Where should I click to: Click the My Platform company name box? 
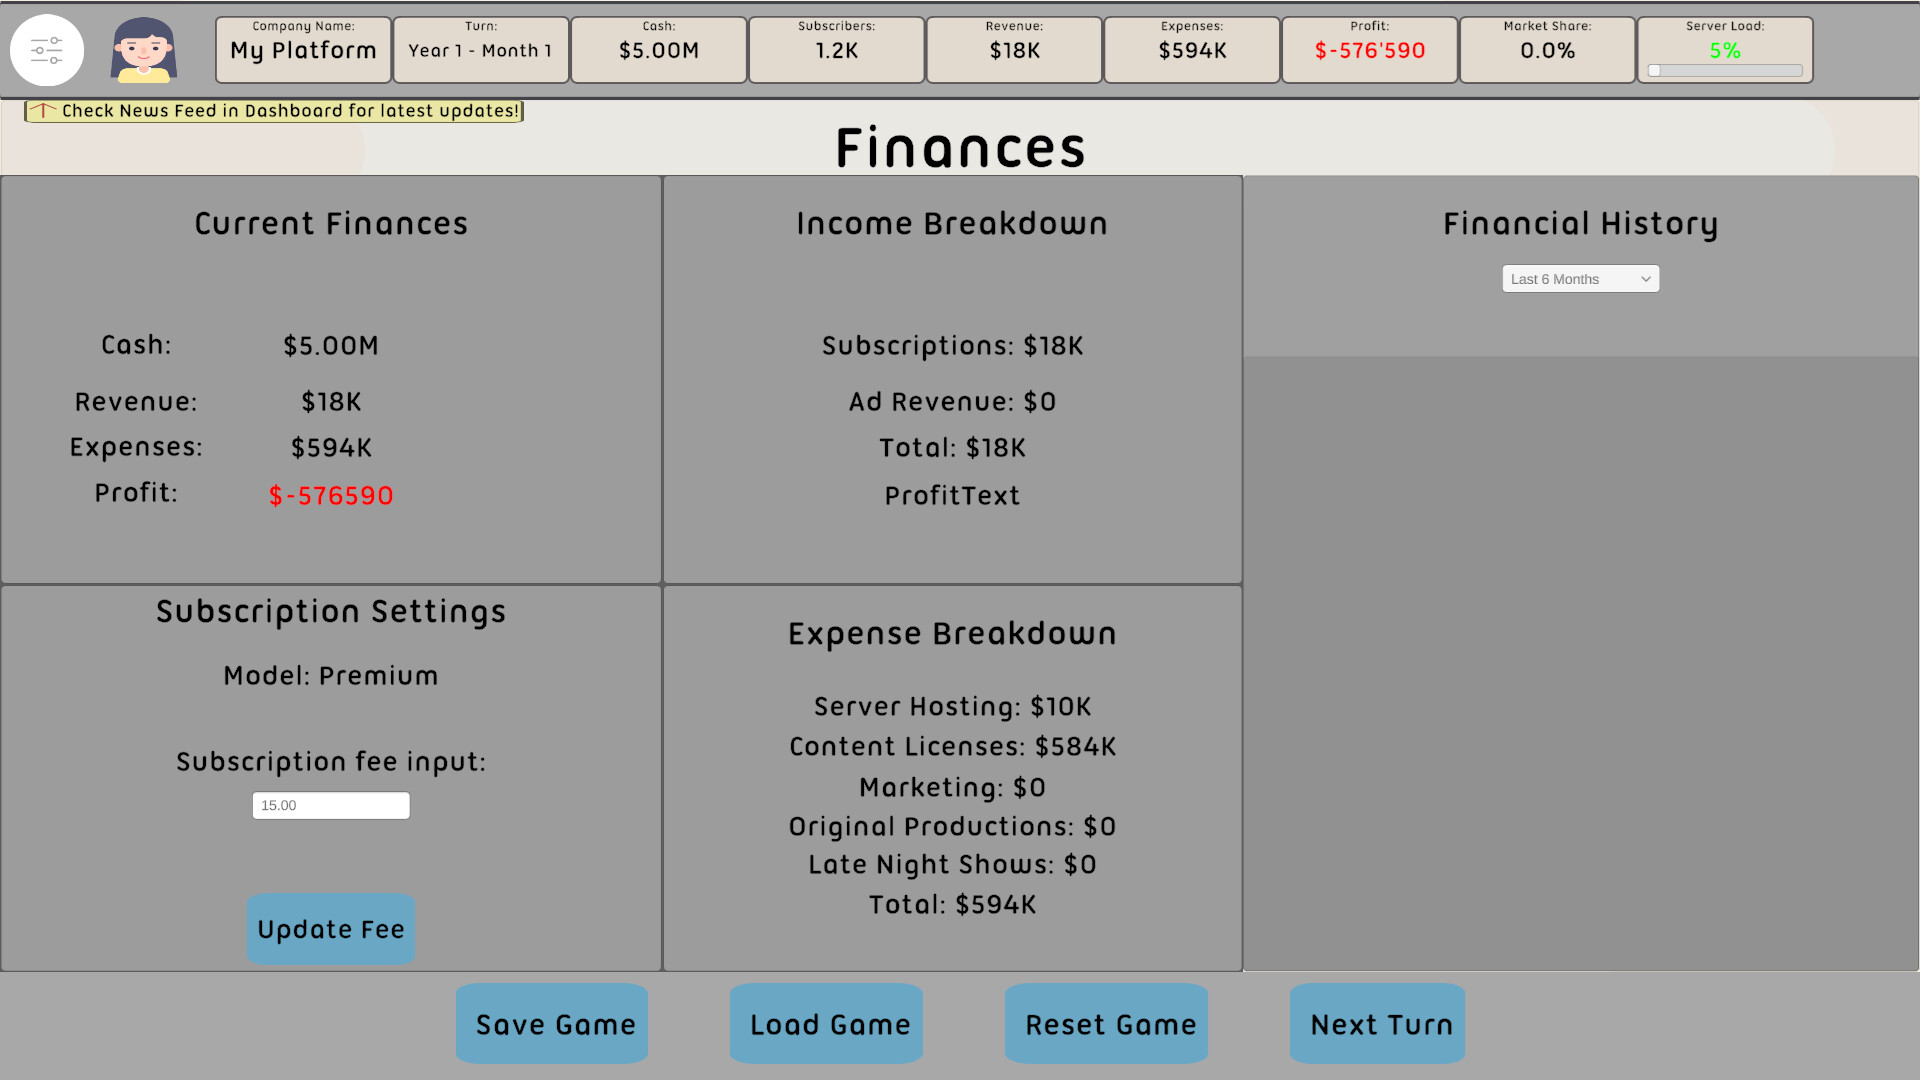pyautogui.click(x=302, y=49)
